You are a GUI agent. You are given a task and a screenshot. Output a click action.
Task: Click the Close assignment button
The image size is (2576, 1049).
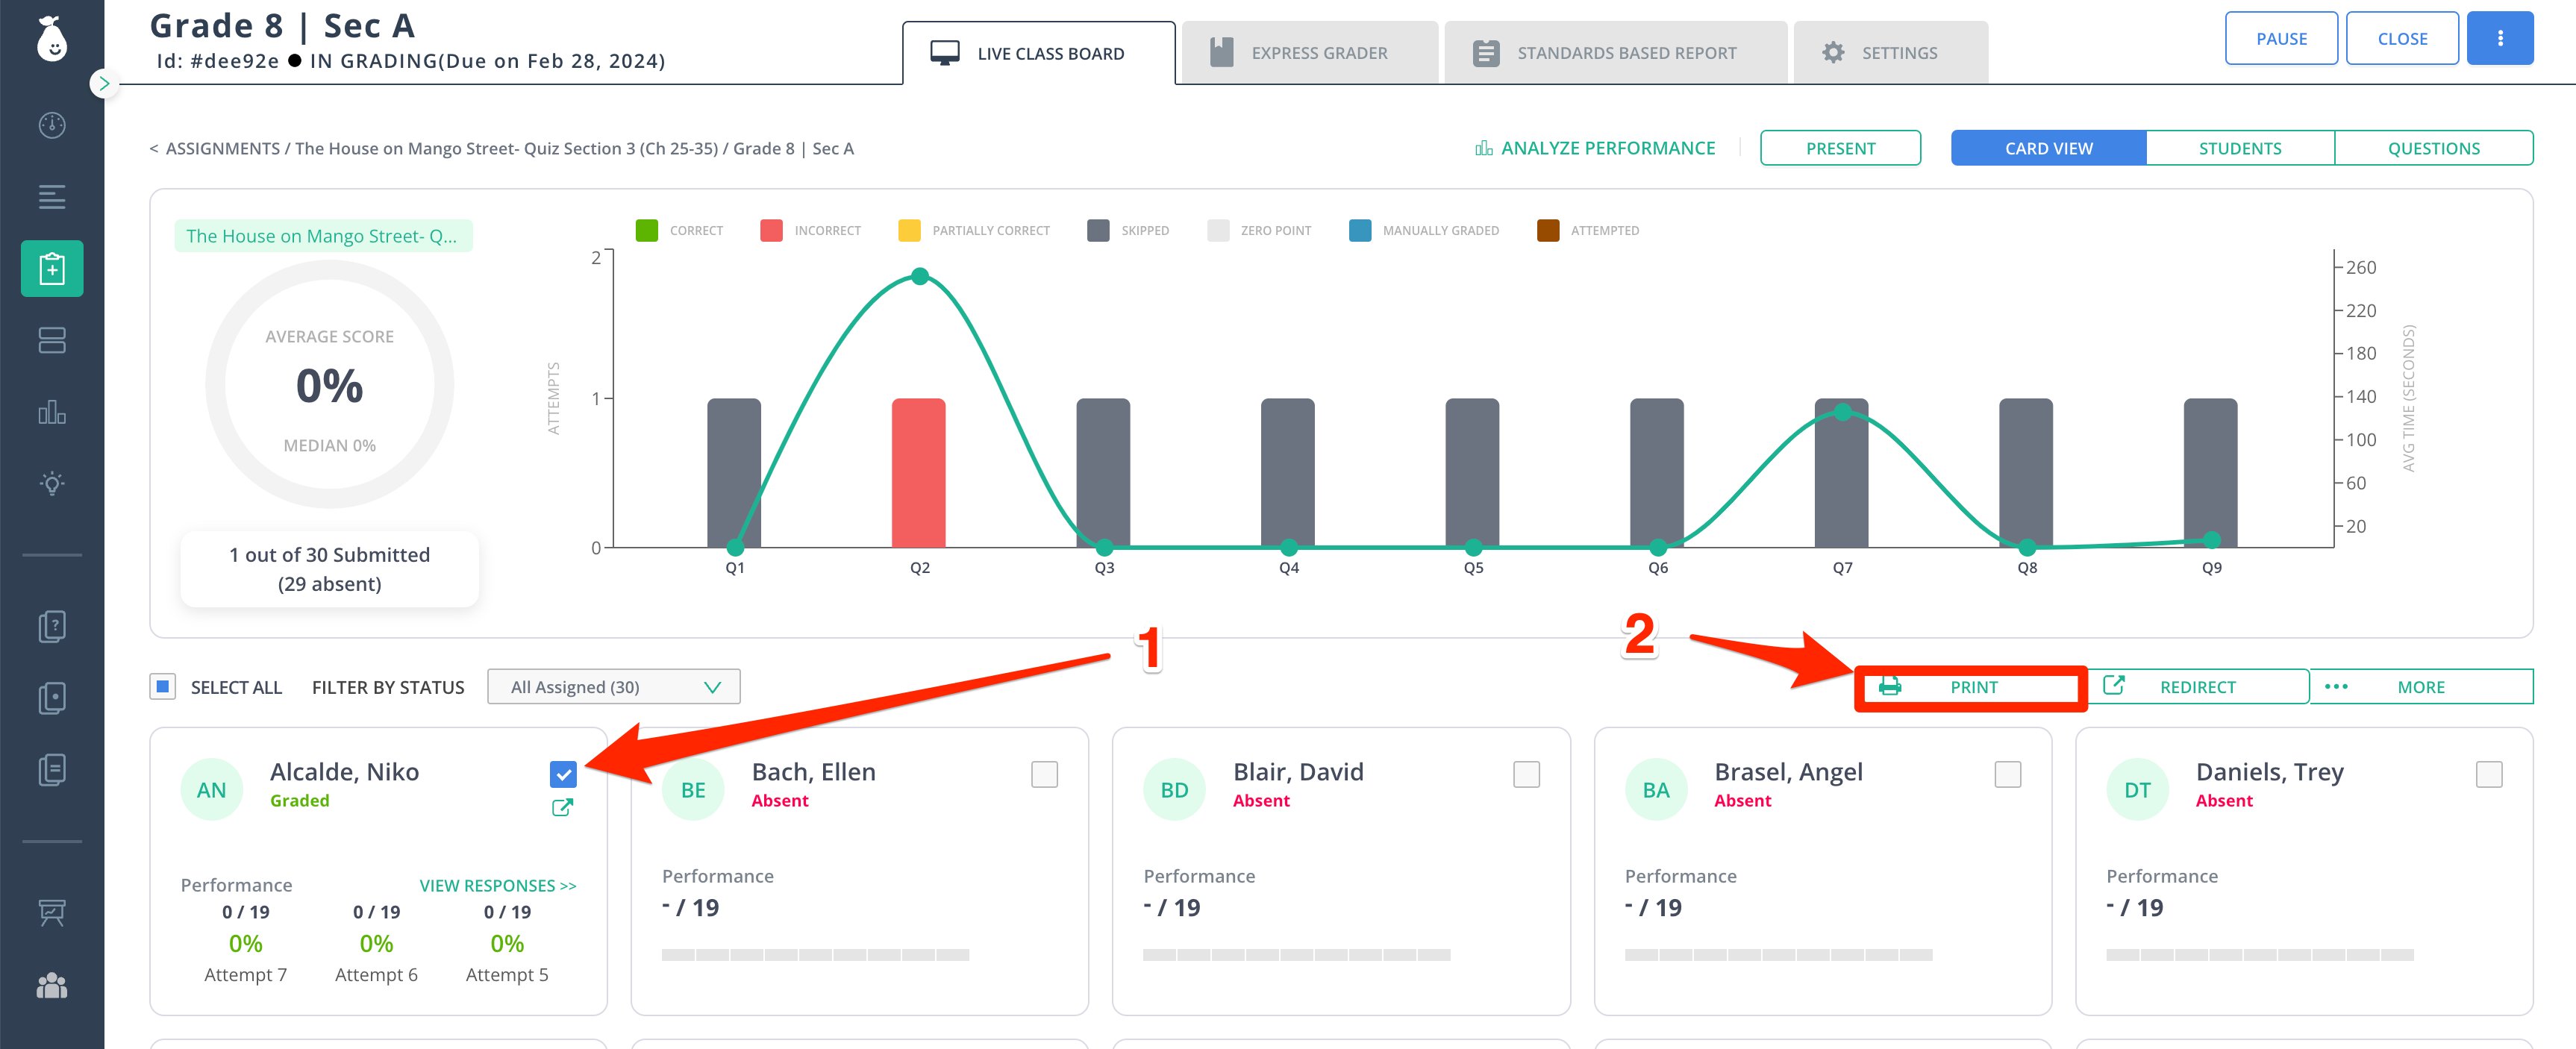click(2402, 38)
